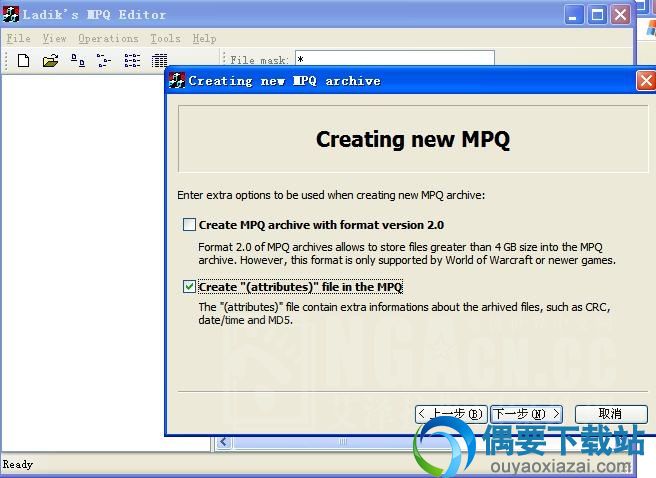Go back with the 上一步(B) button
Image resolution: width=656 pixels, height=478 pixels.
pos(451,414)
